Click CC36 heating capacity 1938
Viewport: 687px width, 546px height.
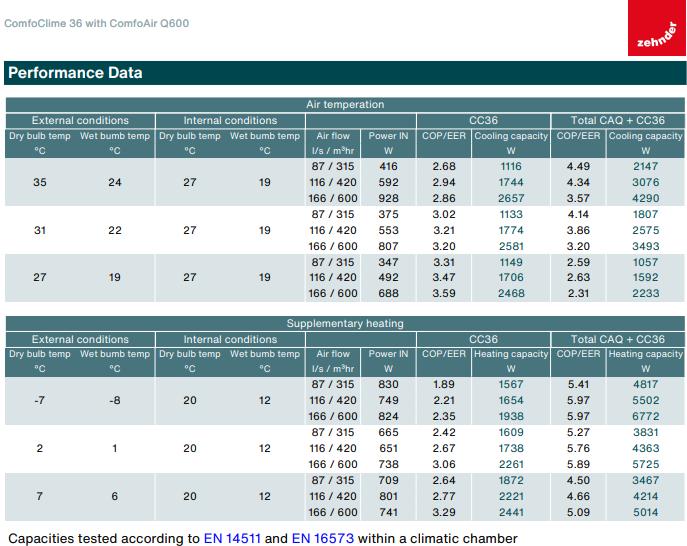coord(511,416)
